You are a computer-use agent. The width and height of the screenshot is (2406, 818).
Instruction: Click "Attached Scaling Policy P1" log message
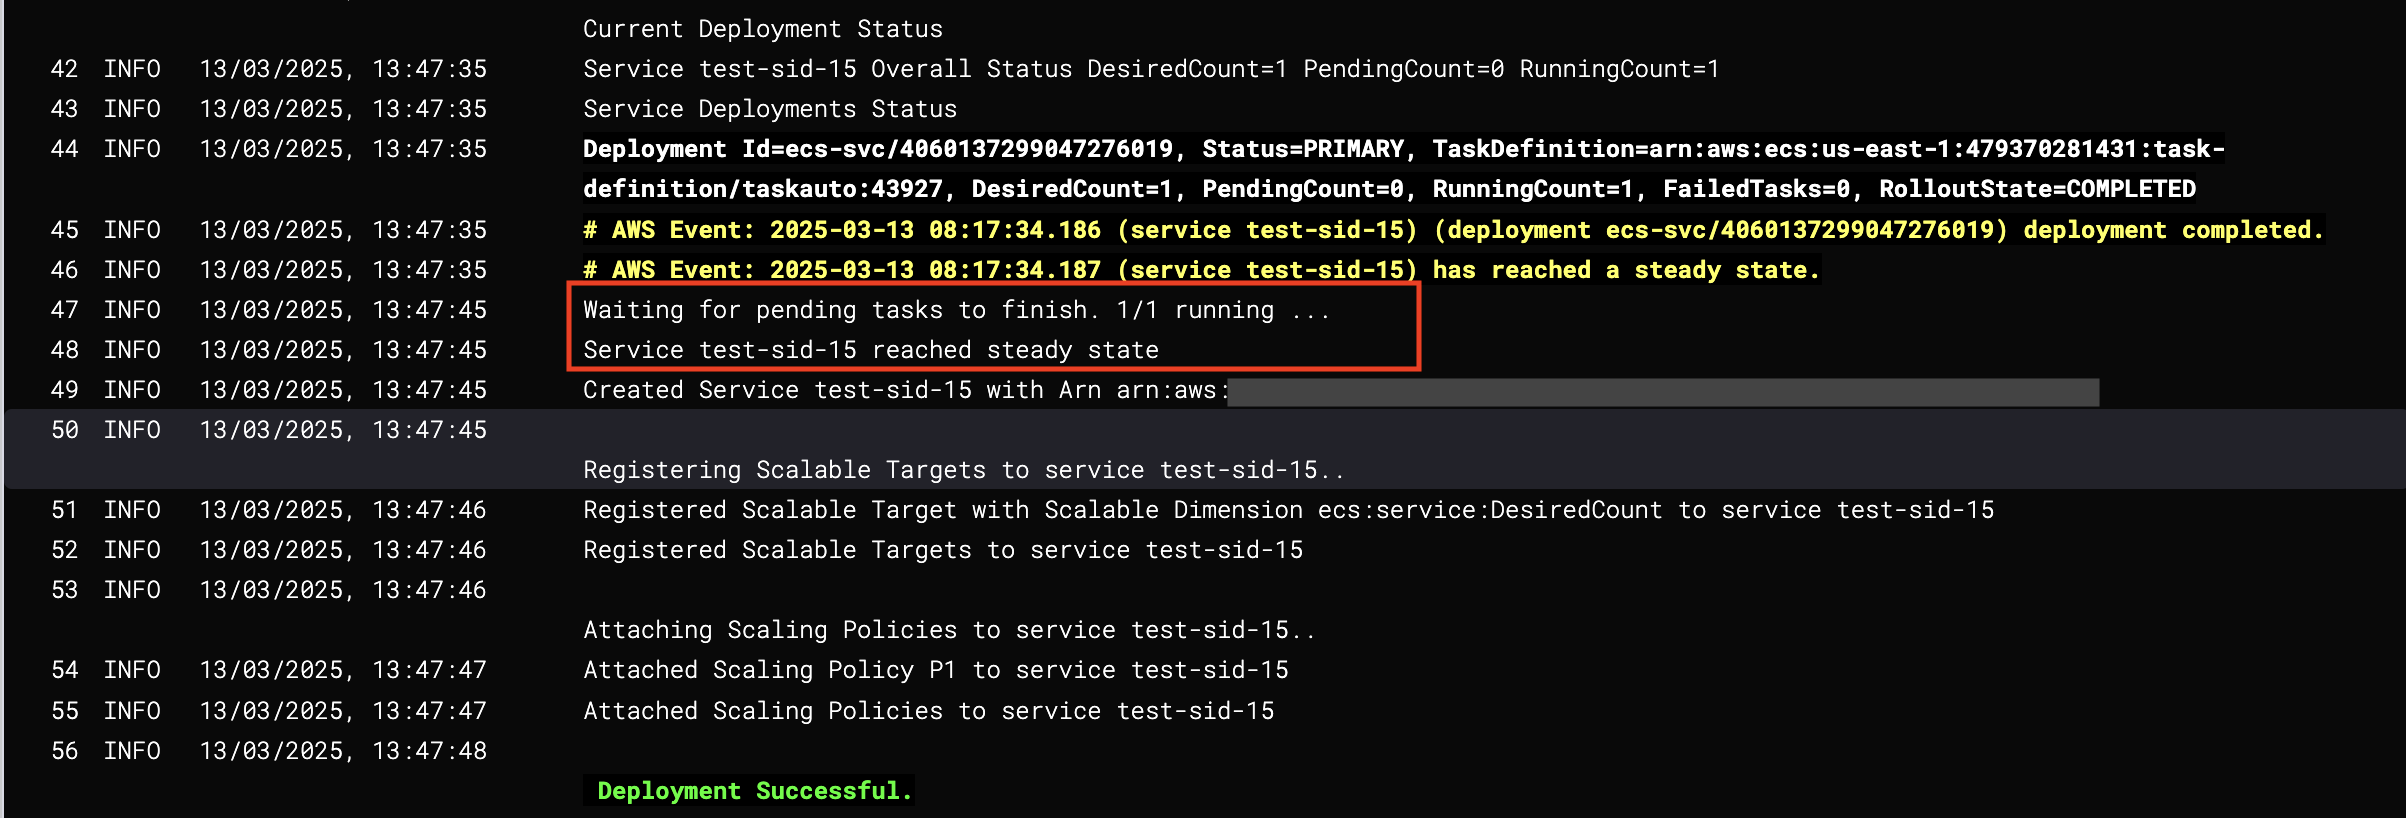[x=936, y=670]
